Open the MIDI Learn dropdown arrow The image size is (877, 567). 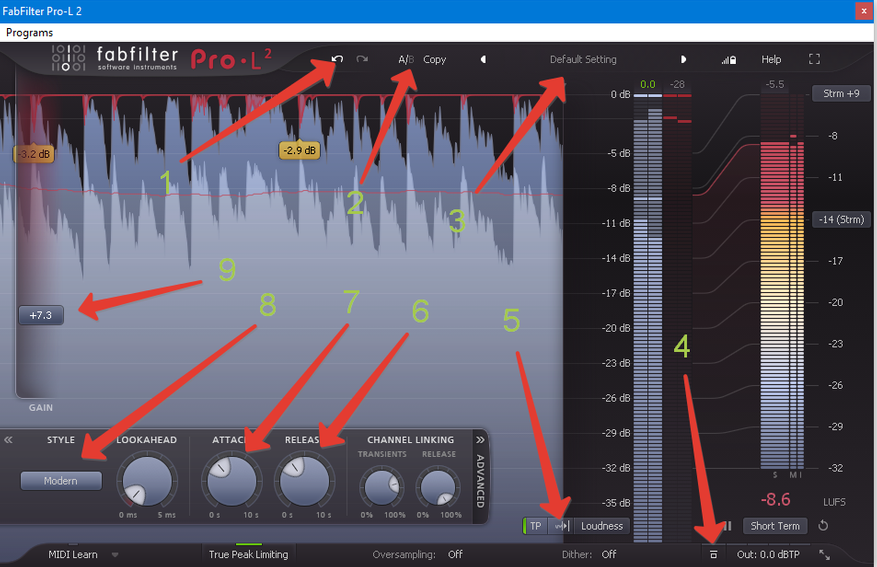[x=115, y=555]
